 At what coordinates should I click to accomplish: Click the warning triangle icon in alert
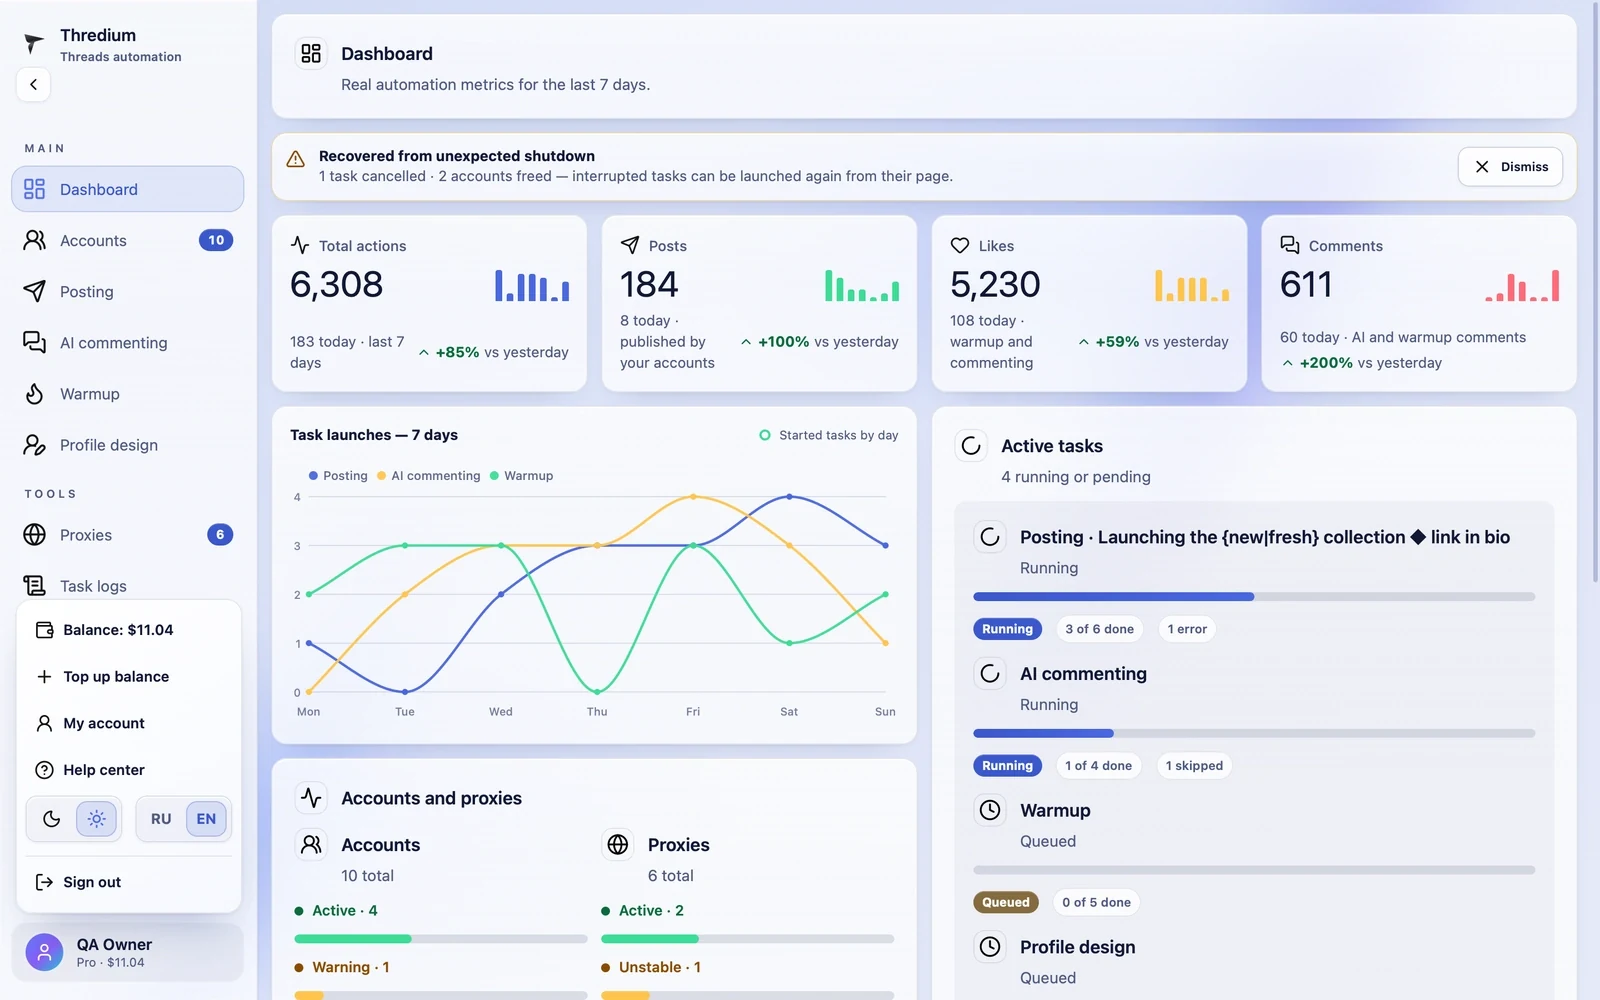coord(296,160)
